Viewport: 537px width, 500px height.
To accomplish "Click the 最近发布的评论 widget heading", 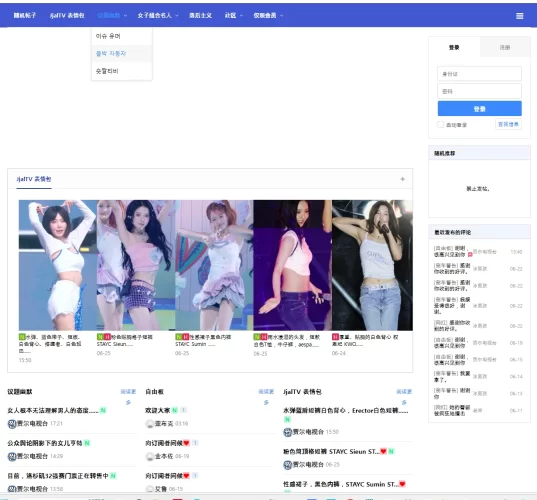I will 452,232.
